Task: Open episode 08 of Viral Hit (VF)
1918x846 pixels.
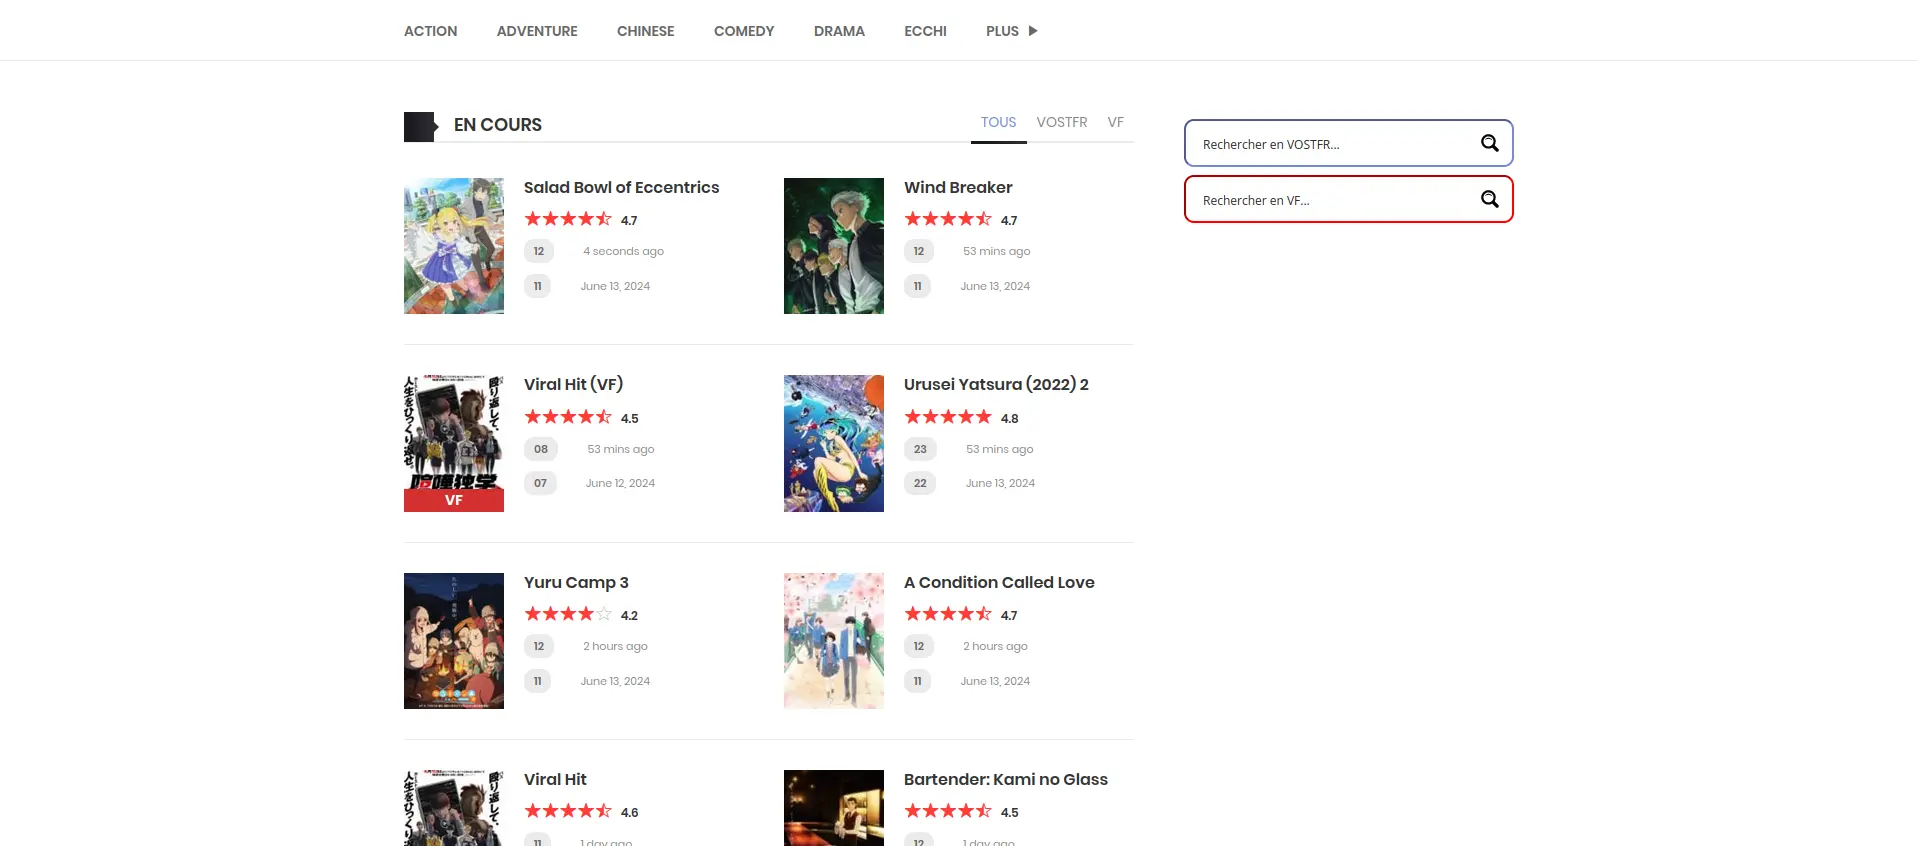Action: (540, 449)
